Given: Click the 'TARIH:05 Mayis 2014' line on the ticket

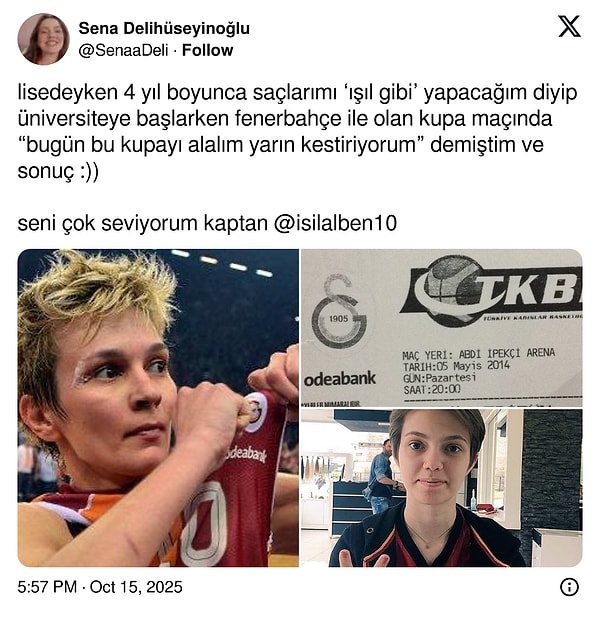Looking at the screenshot, I should point(456,366).
